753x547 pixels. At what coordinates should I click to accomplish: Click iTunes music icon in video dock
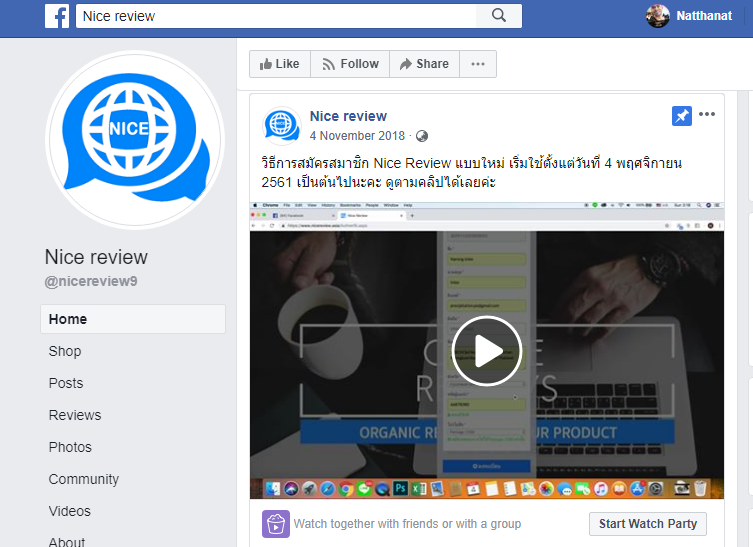(x=601, y=489)
